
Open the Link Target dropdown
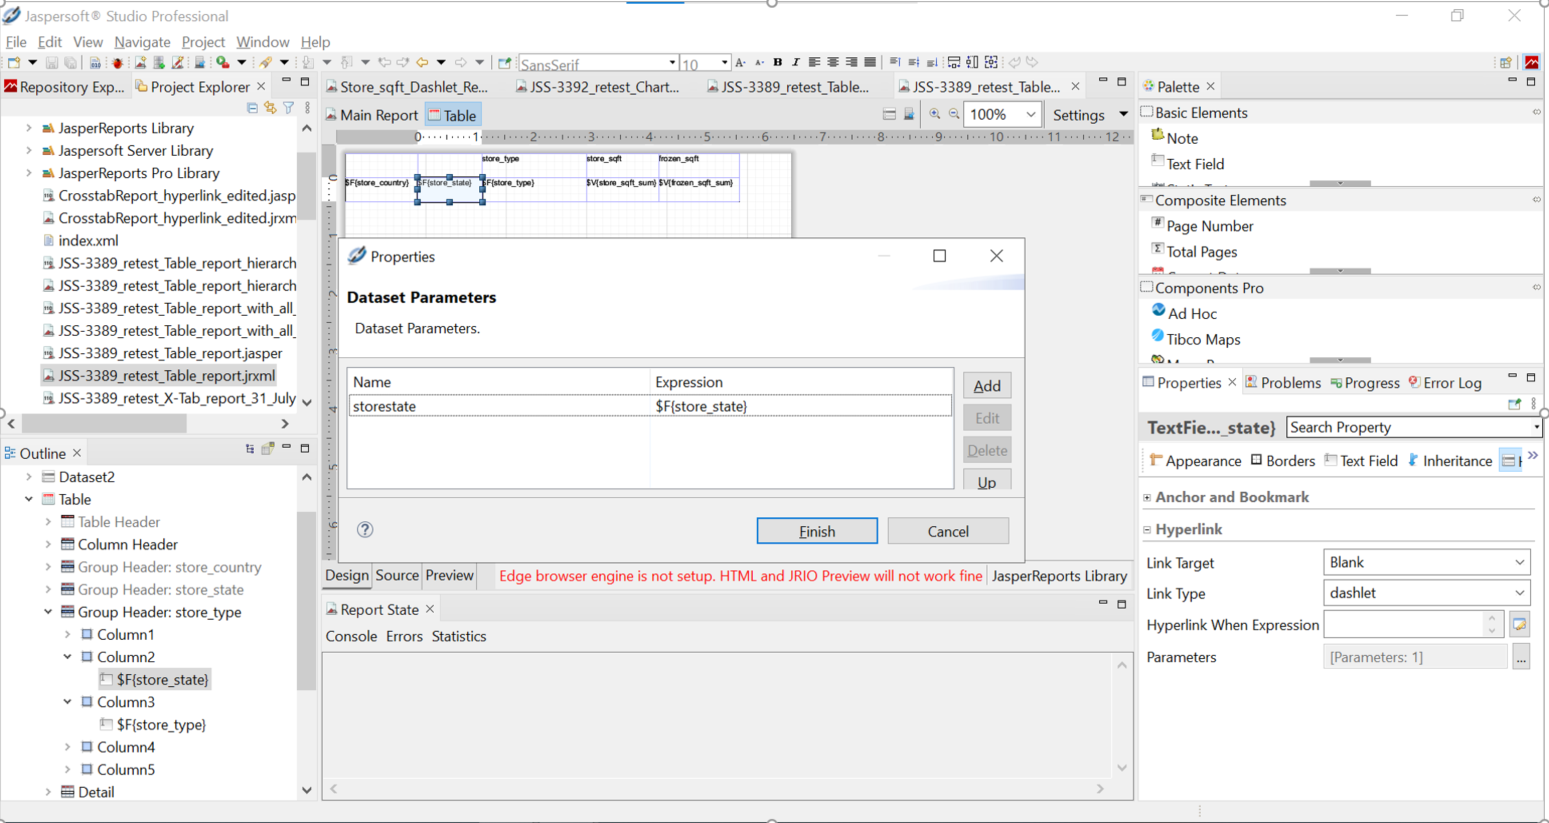[x=1519, y=562]
